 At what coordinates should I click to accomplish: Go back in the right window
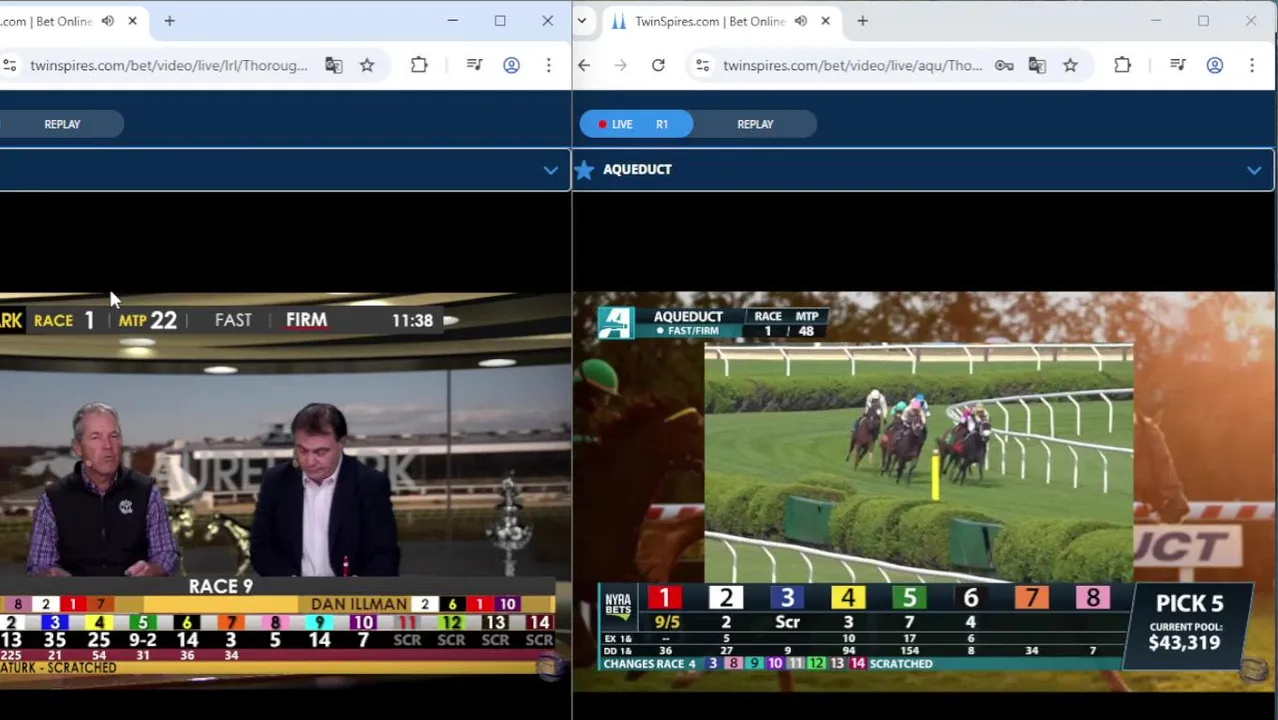click(584, 65)
